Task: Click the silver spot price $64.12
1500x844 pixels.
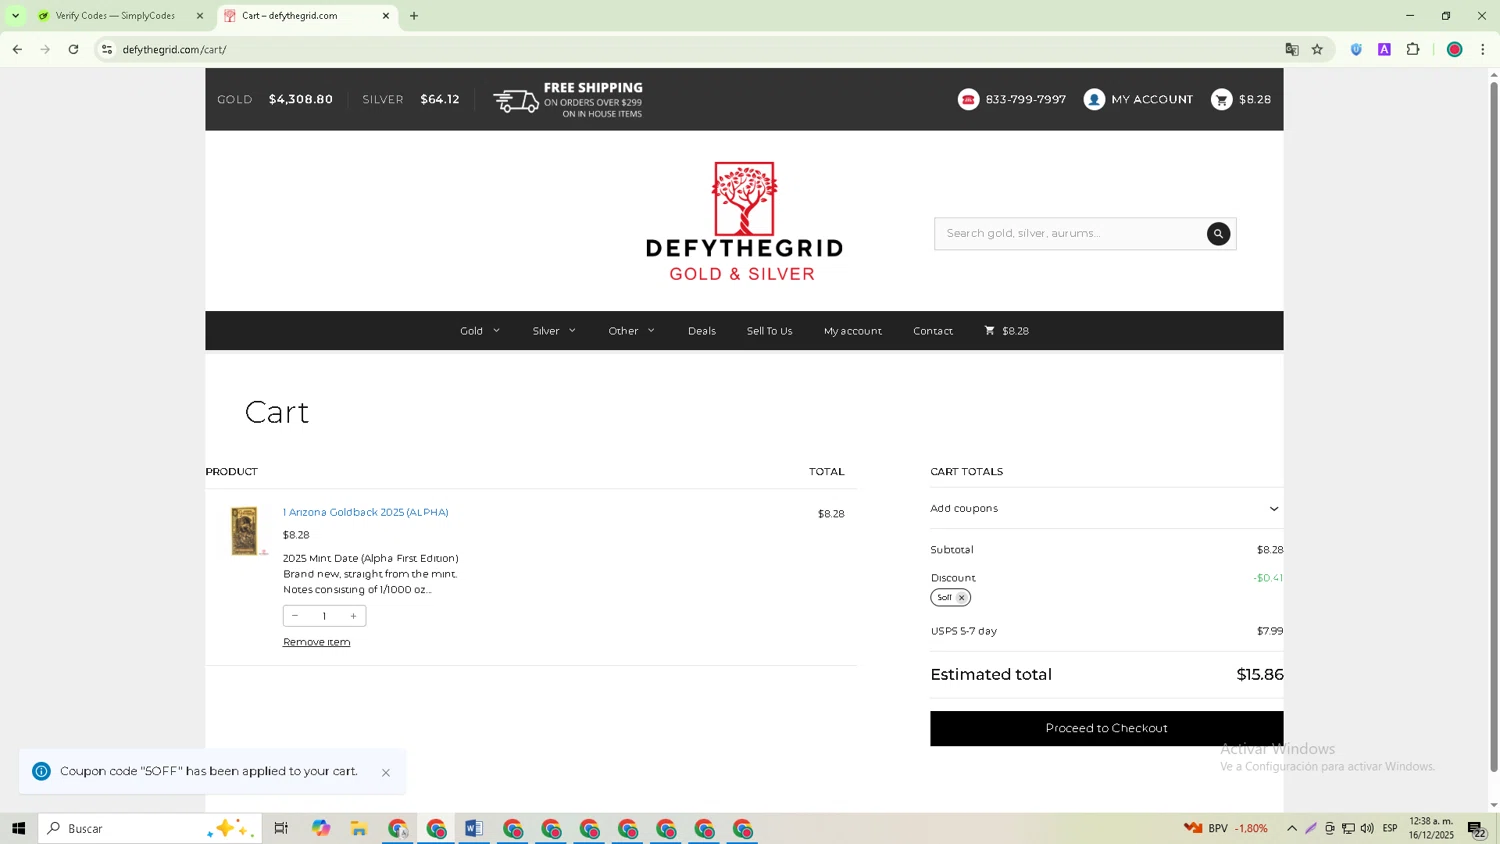Action: pos(440,99)
